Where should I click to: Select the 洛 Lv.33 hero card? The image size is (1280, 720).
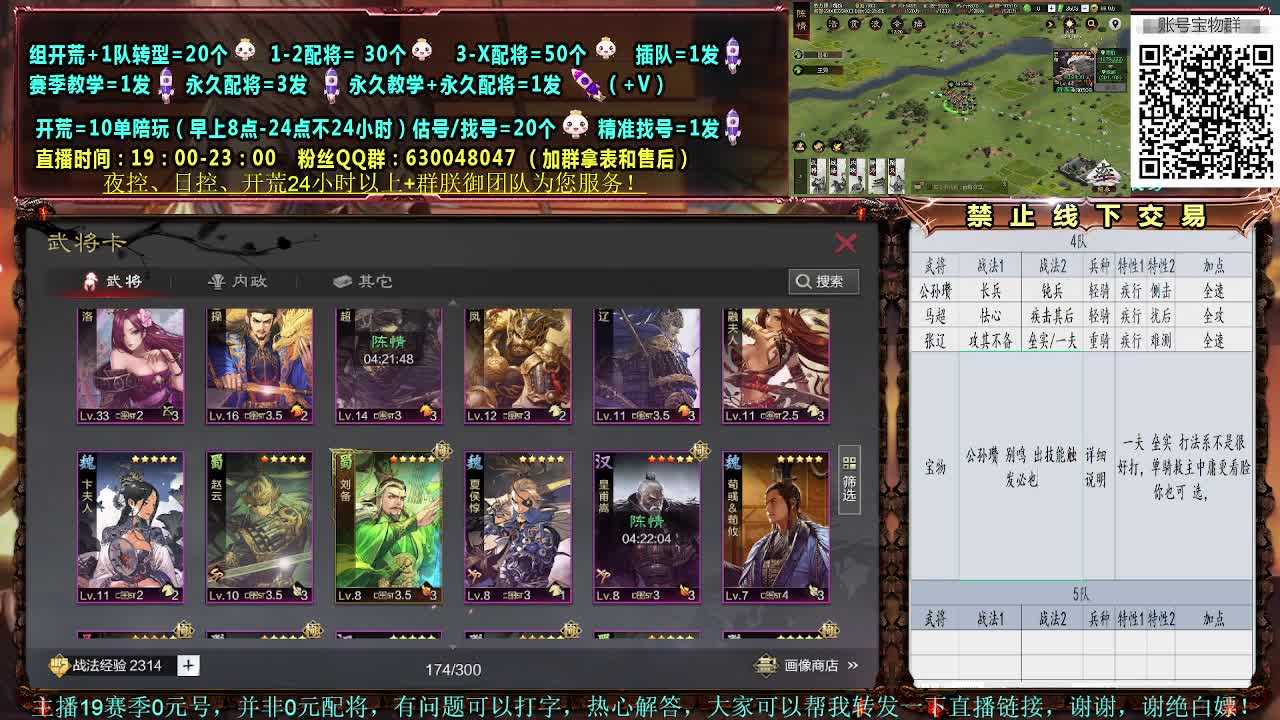[x=131, y=365]
